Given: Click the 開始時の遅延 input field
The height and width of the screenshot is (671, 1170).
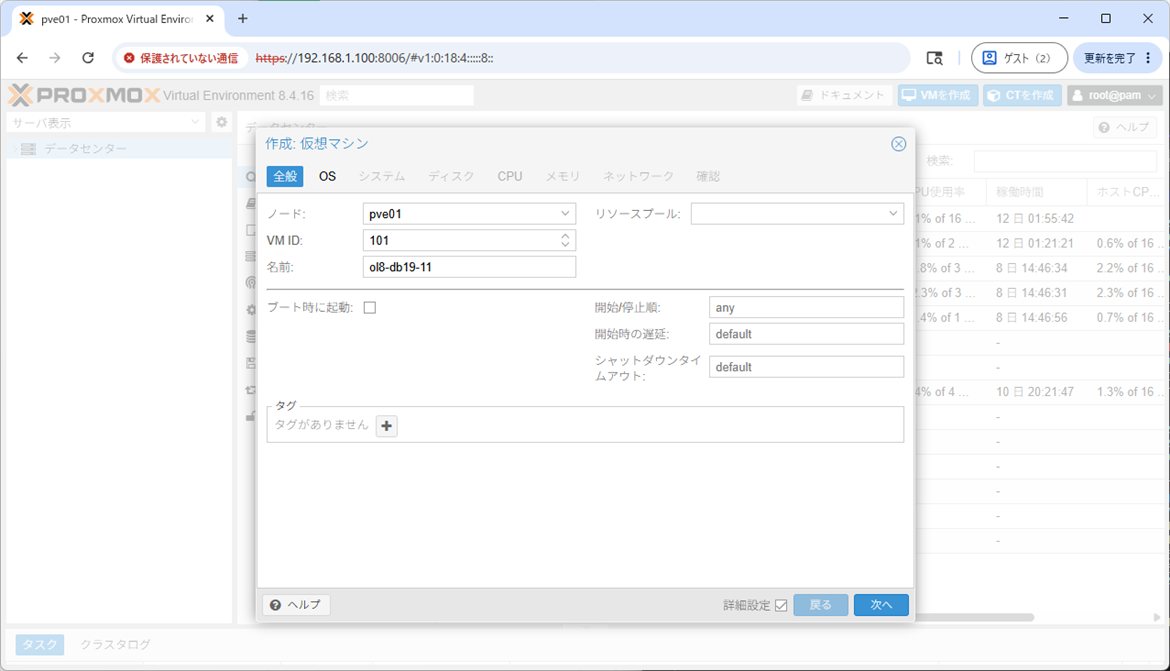Looking at the screenshot, I should click(806, 334).
